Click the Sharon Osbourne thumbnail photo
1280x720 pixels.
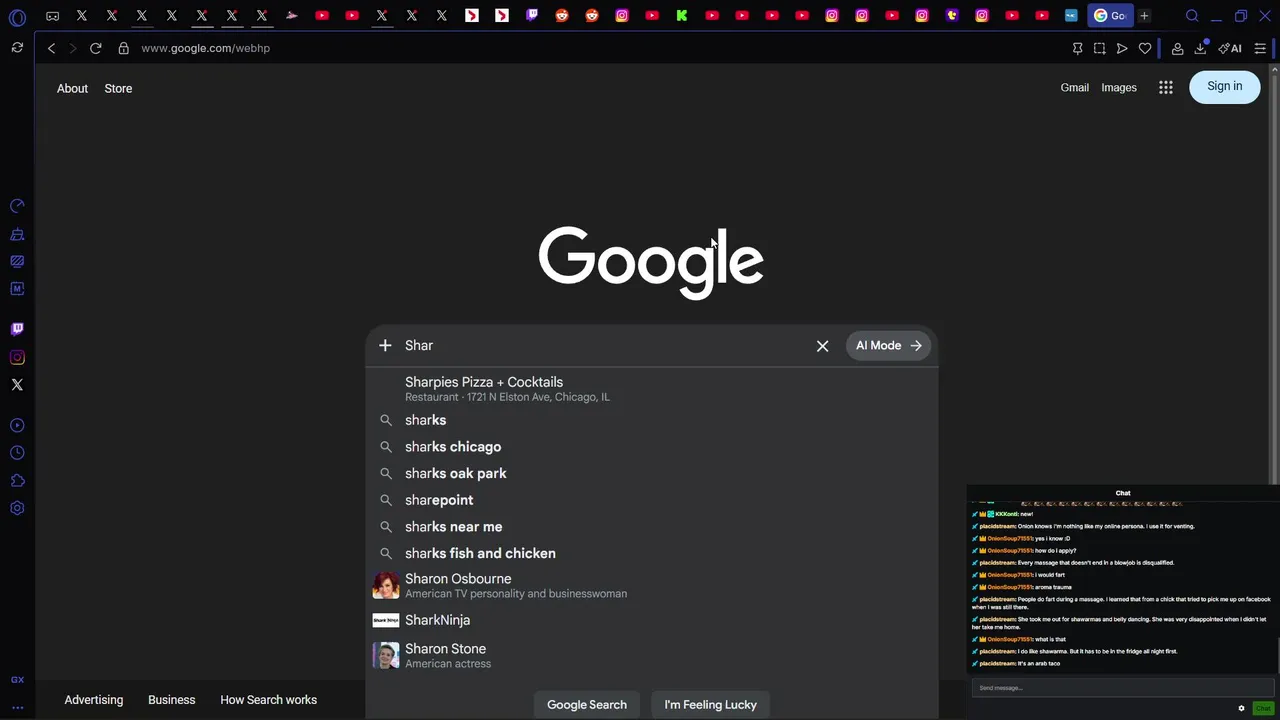click(386, 586)
